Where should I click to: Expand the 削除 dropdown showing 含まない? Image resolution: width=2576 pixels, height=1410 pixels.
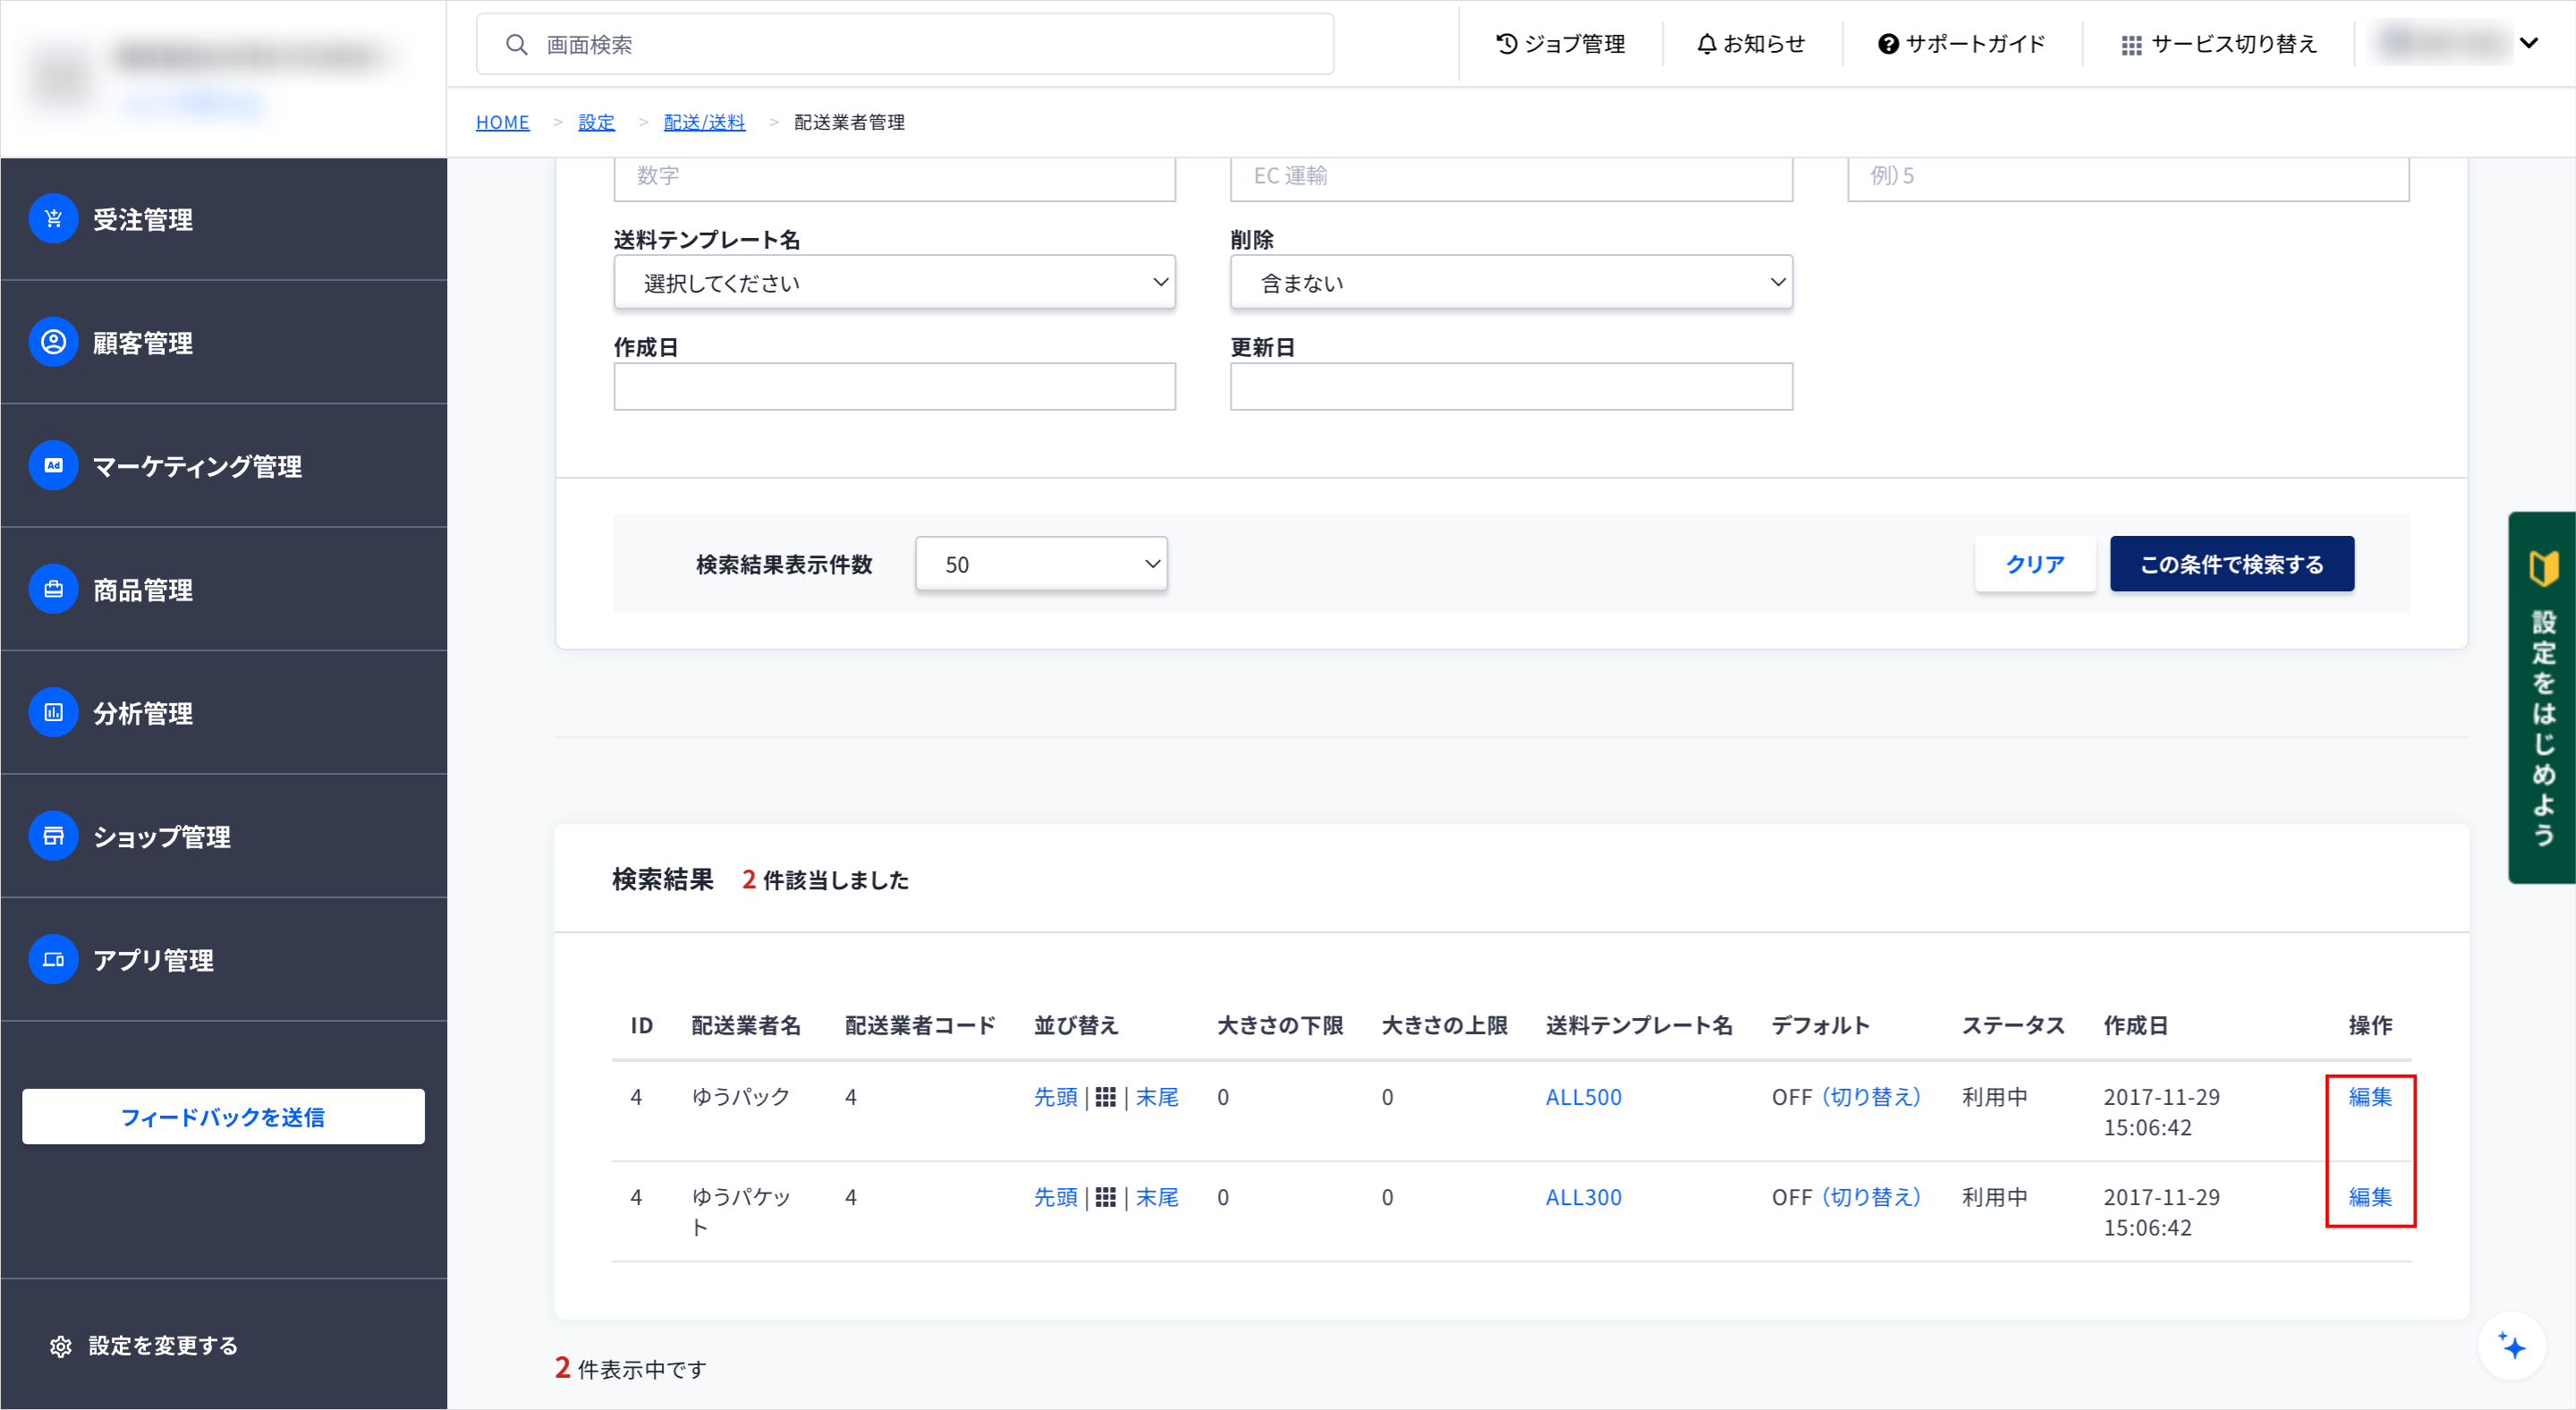pos(1510,283)
